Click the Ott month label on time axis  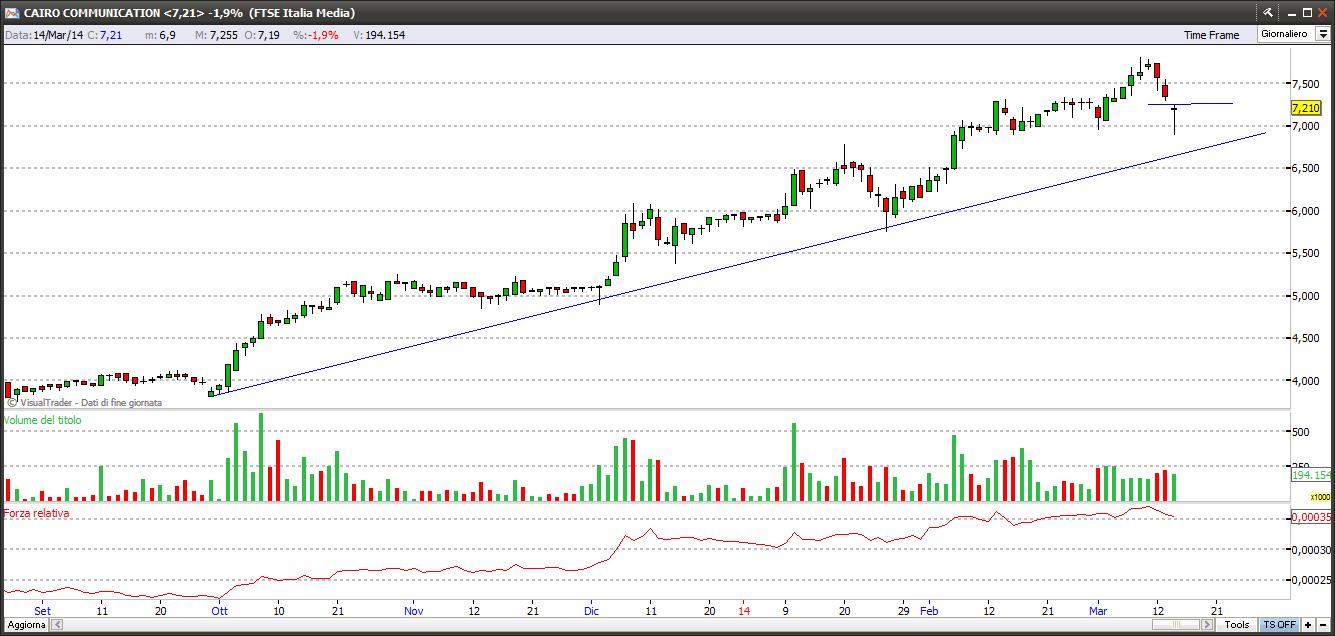[x=219, y=610]
